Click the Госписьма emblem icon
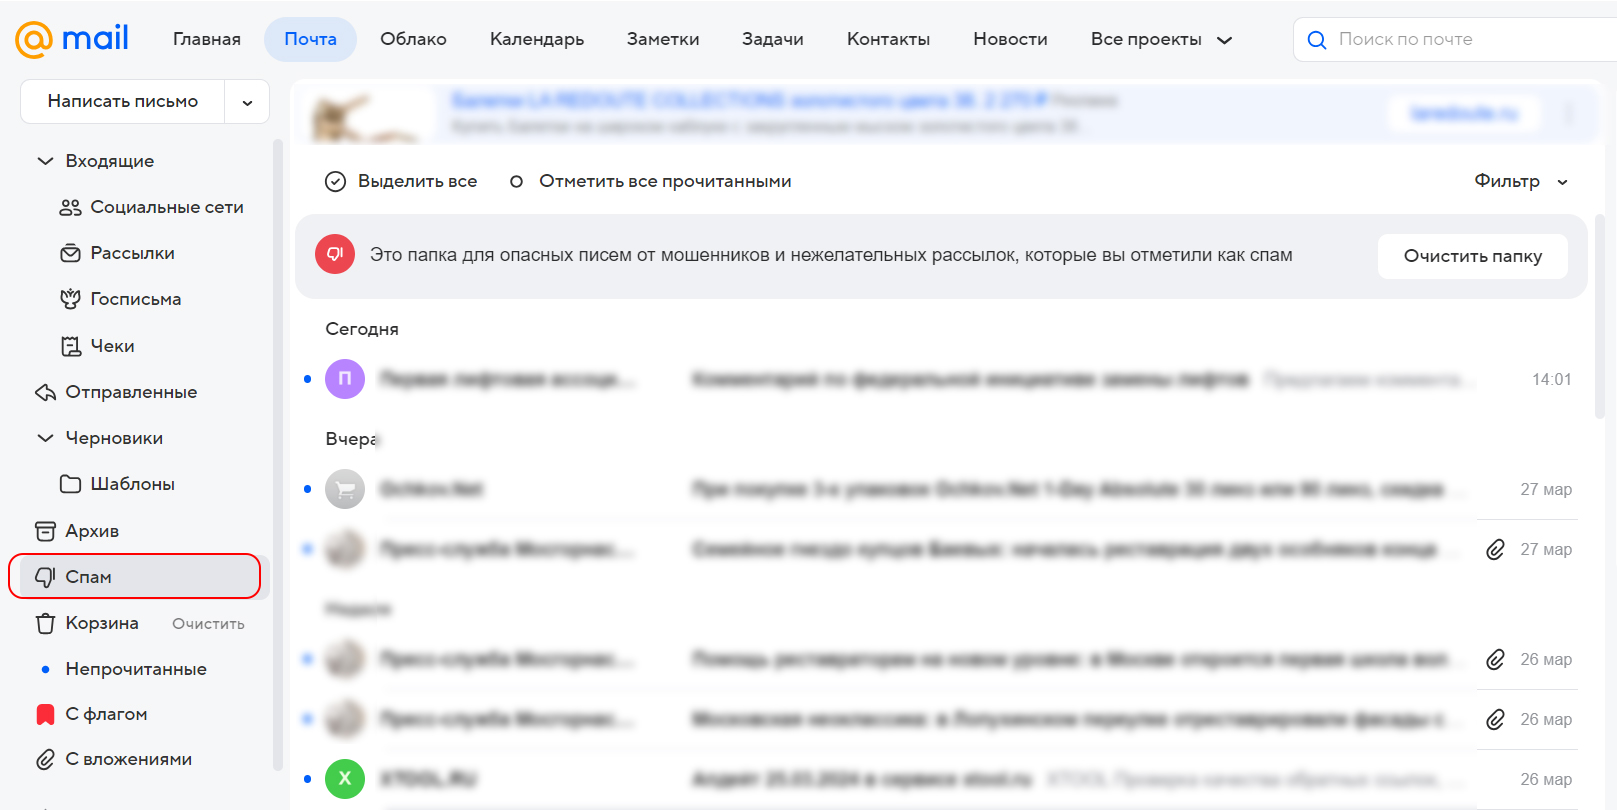Viewport: 1617px width, 810px height. coord(70,299)
